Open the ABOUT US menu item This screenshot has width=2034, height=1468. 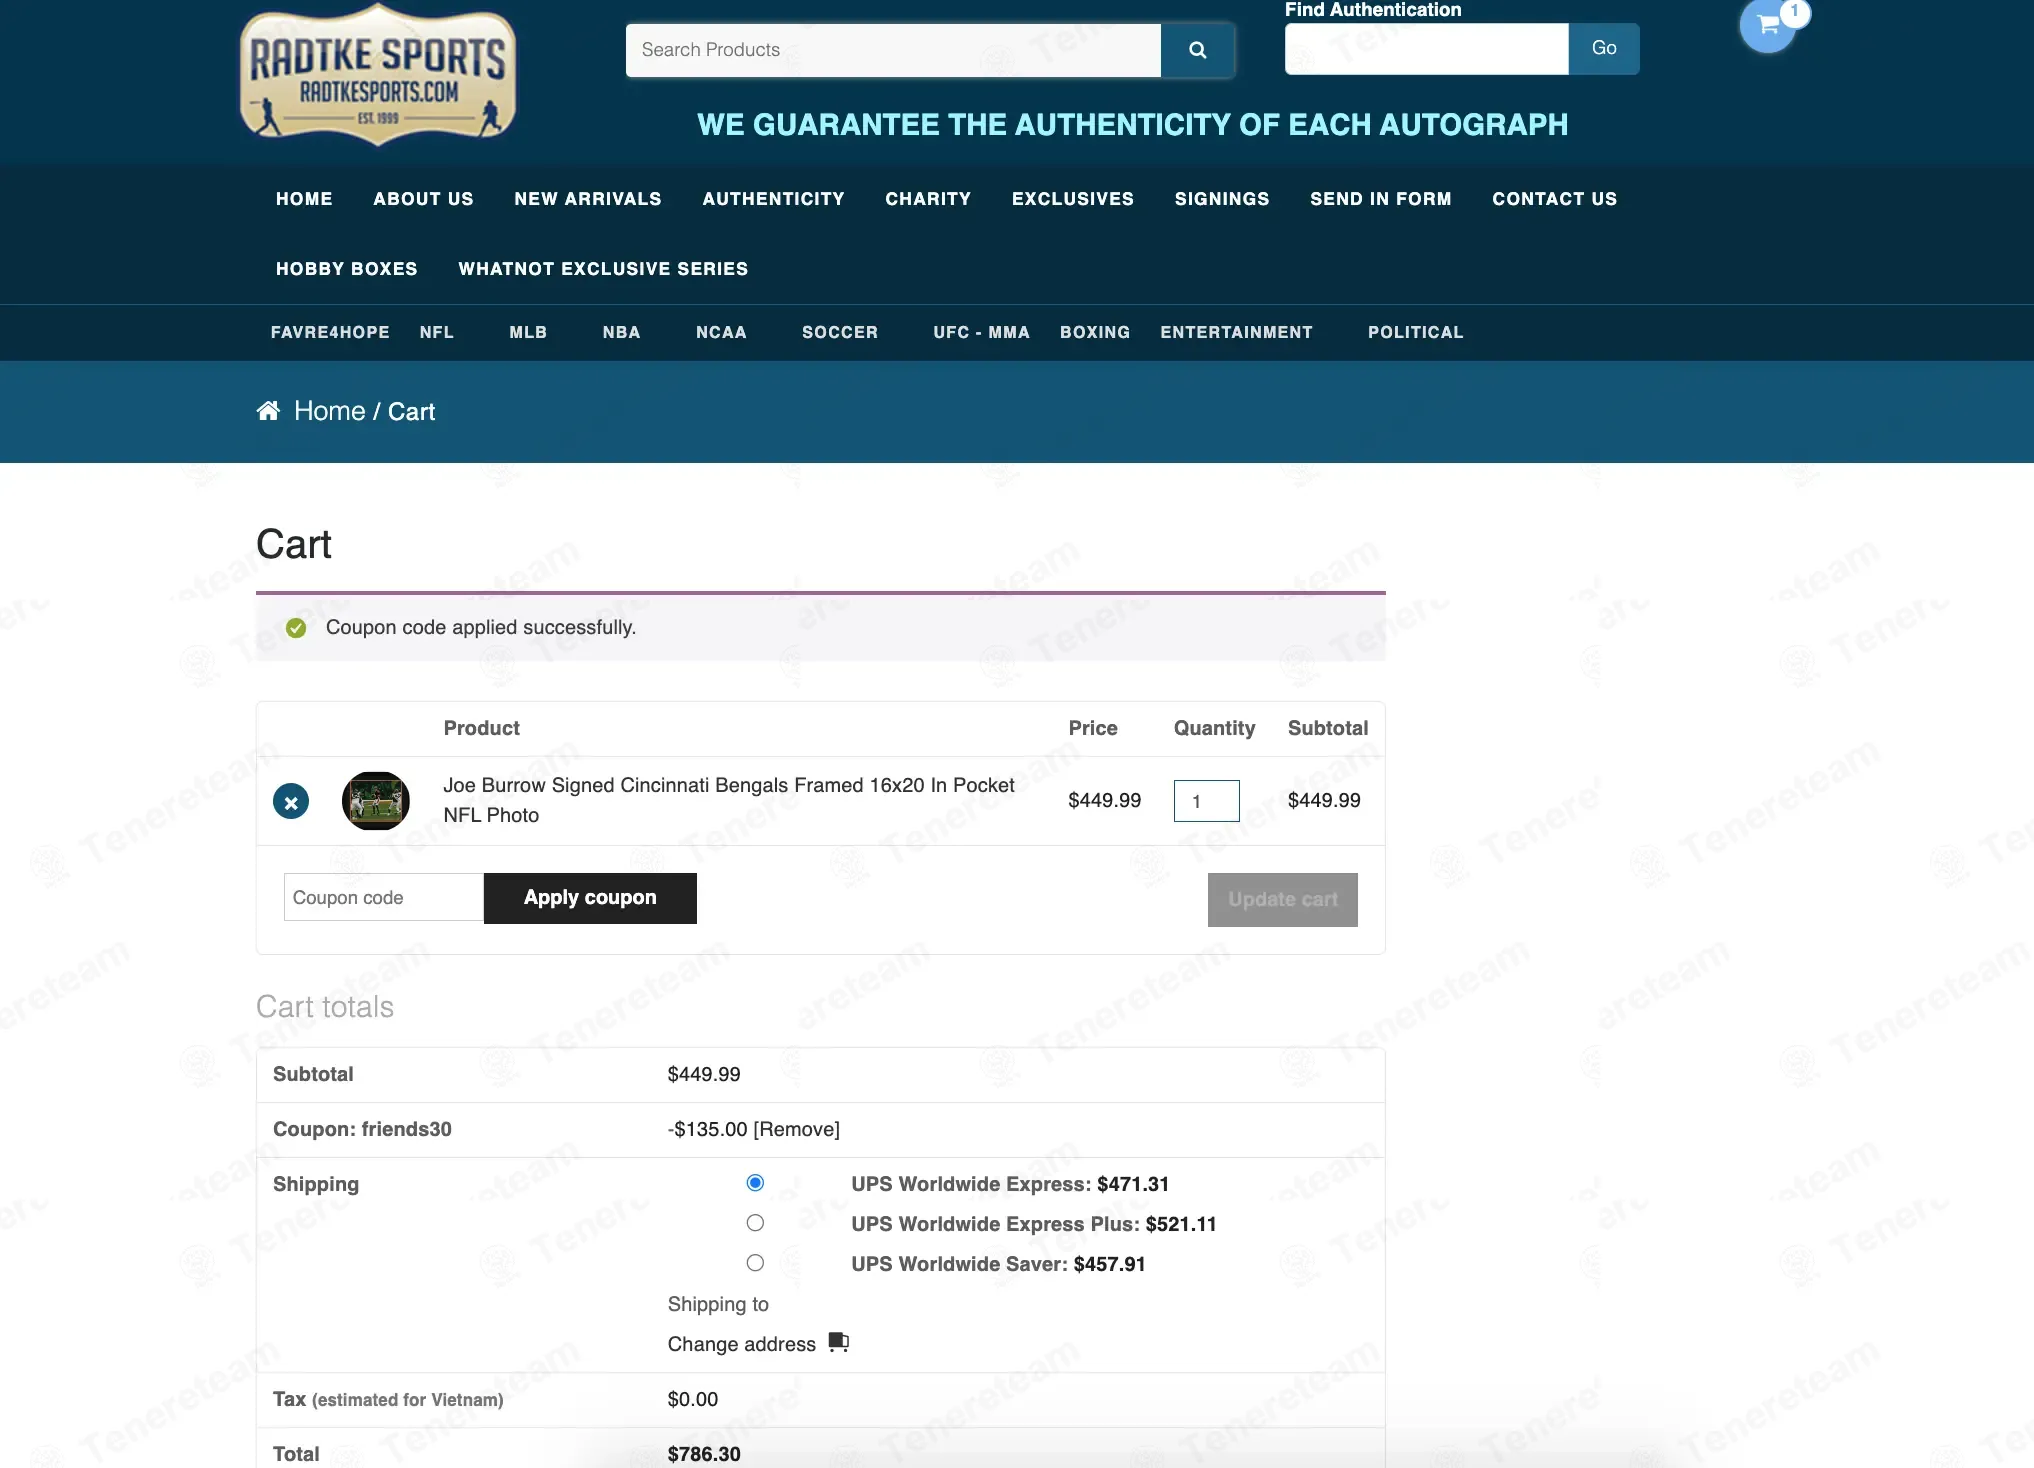423,199
